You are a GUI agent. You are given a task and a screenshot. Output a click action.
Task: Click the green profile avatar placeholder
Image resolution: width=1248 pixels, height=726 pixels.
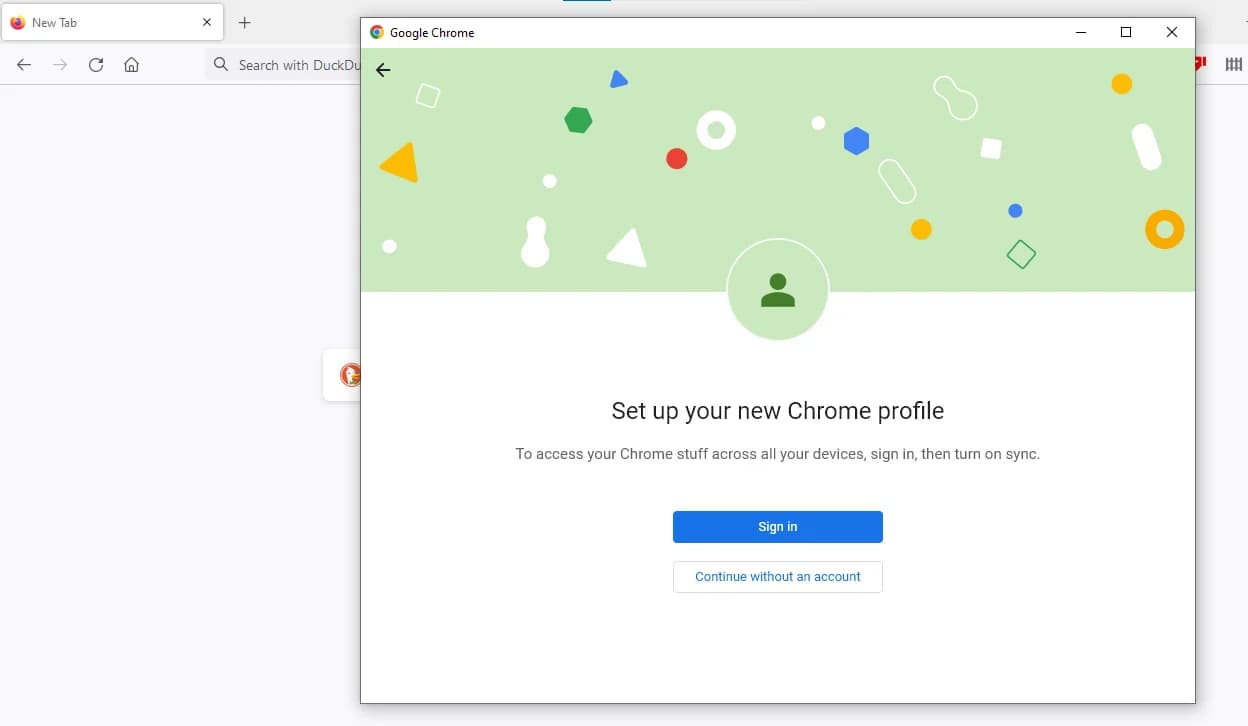[x=778, y=290]
